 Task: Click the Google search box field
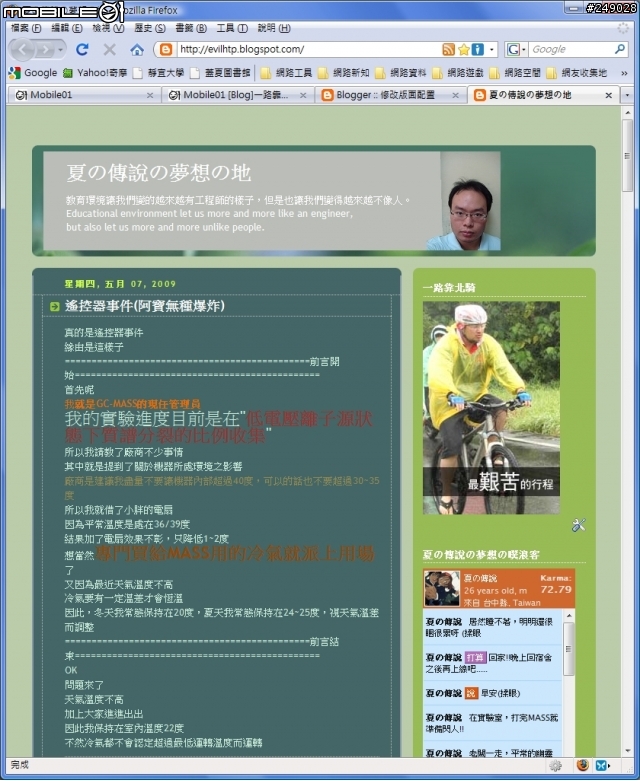point(571,49)
